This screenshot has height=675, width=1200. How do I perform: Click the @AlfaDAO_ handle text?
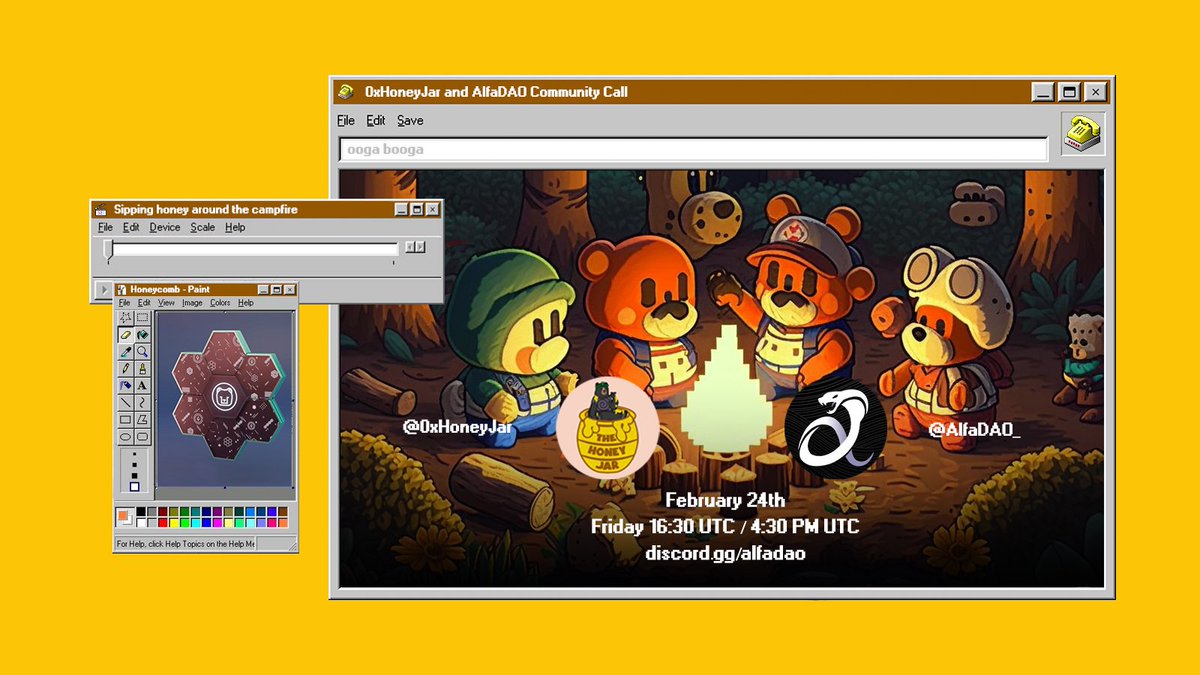(x=974, y=429)
